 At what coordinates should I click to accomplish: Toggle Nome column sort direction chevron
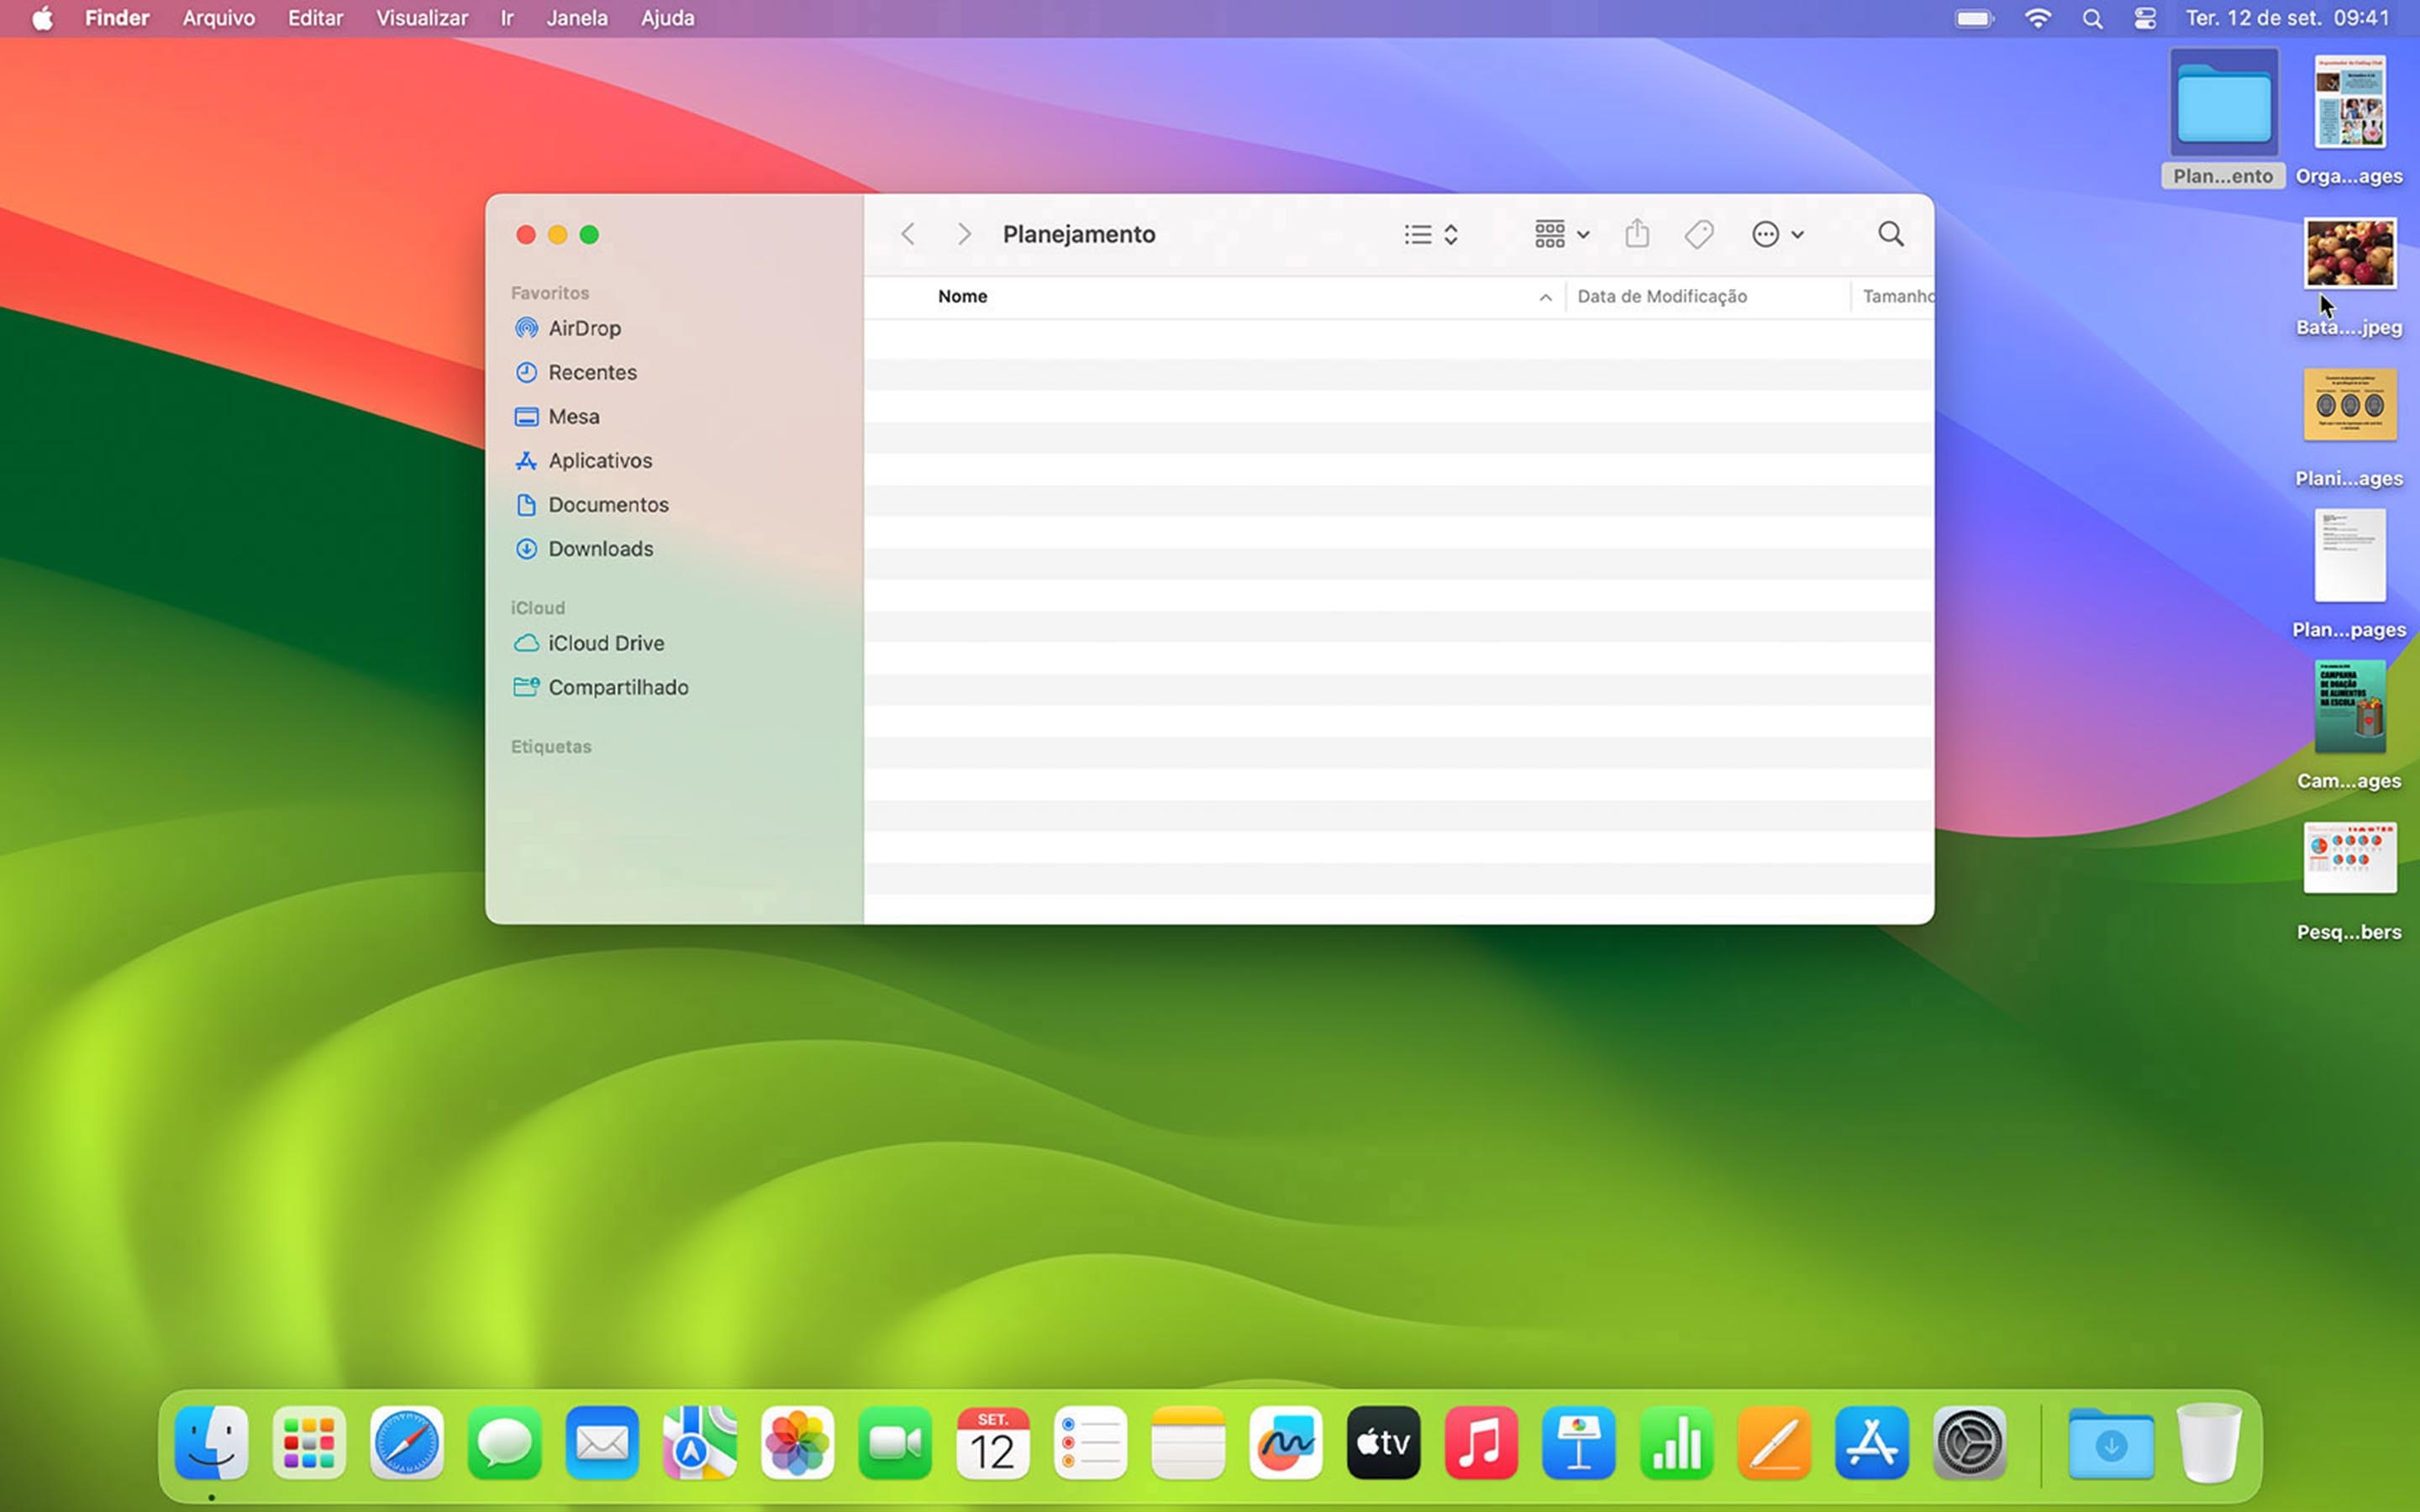pos(1545,297)
